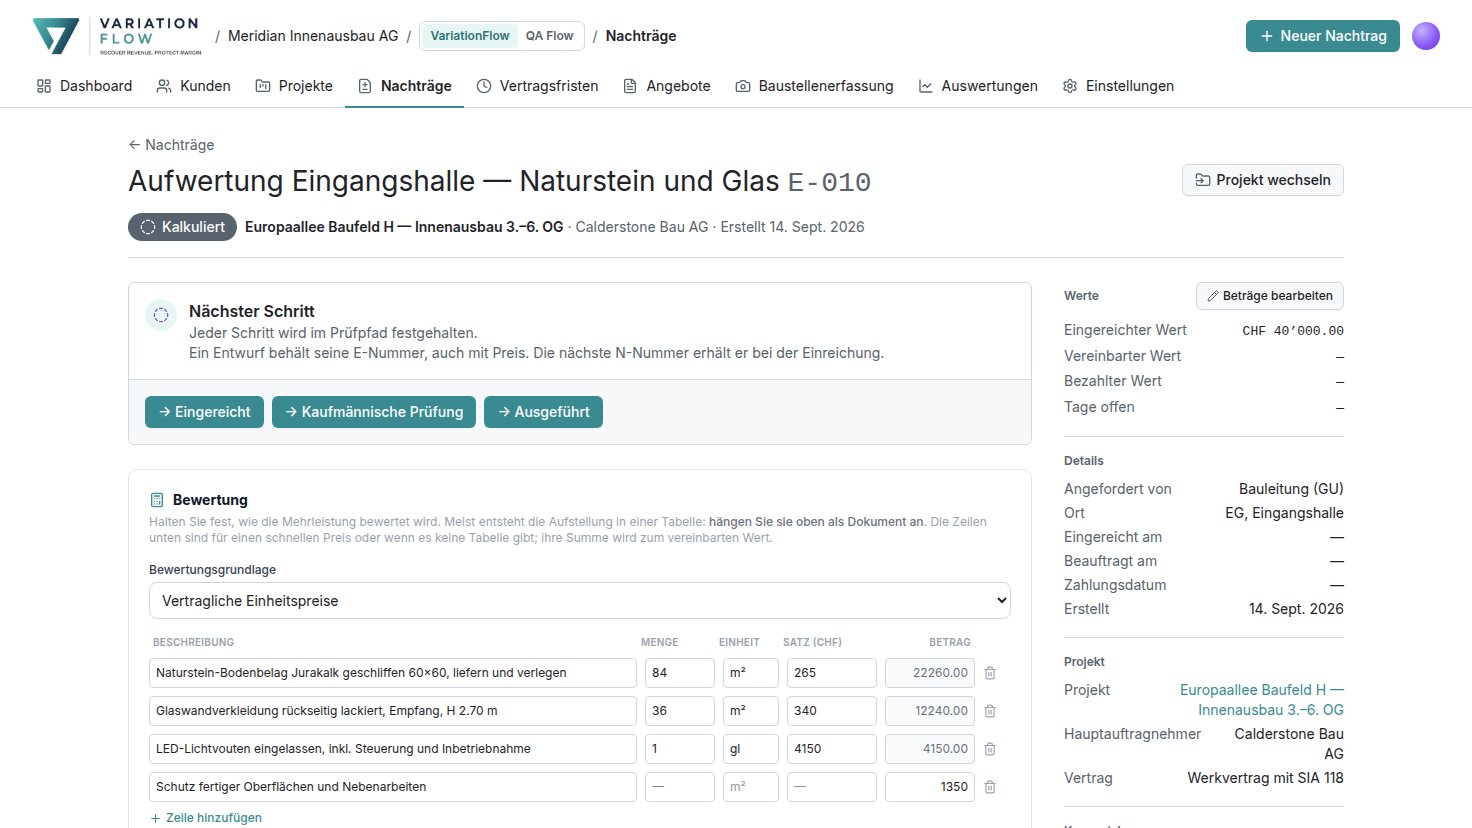Image resolution: width=1472 pixels, height=828 pixels.
Task: Go to Baustellenerfassung
Action: pyautogui.click(x=814, y=86)
